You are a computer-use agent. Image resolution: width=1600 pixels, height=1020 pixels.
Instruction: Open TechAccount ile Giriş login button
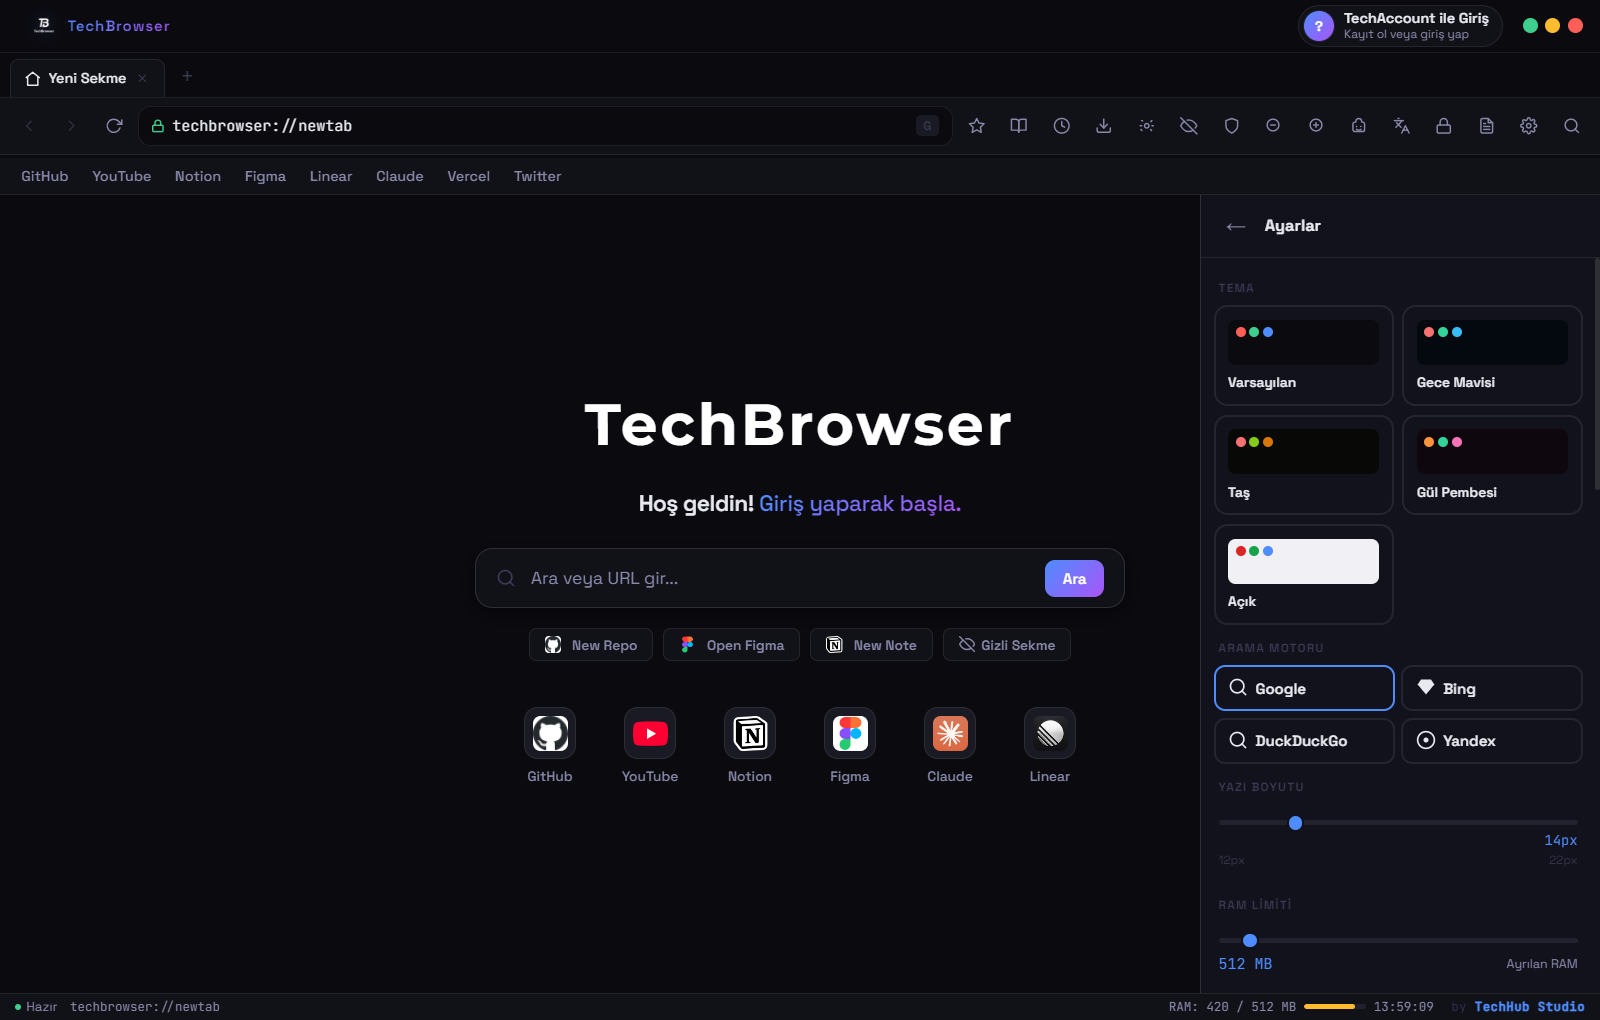[1400, 26]
